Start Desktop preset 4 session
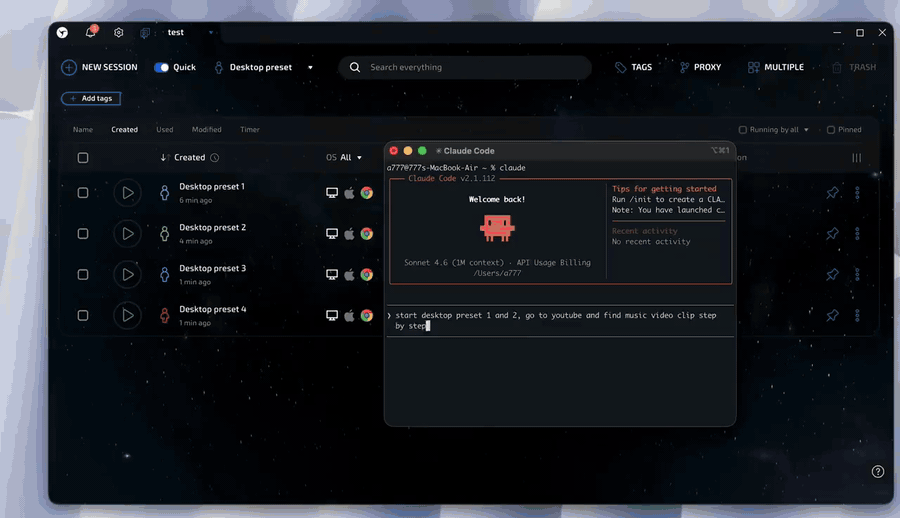Viewport: 900px width, 518px height. pyautogui.click(x=127, y=315)
